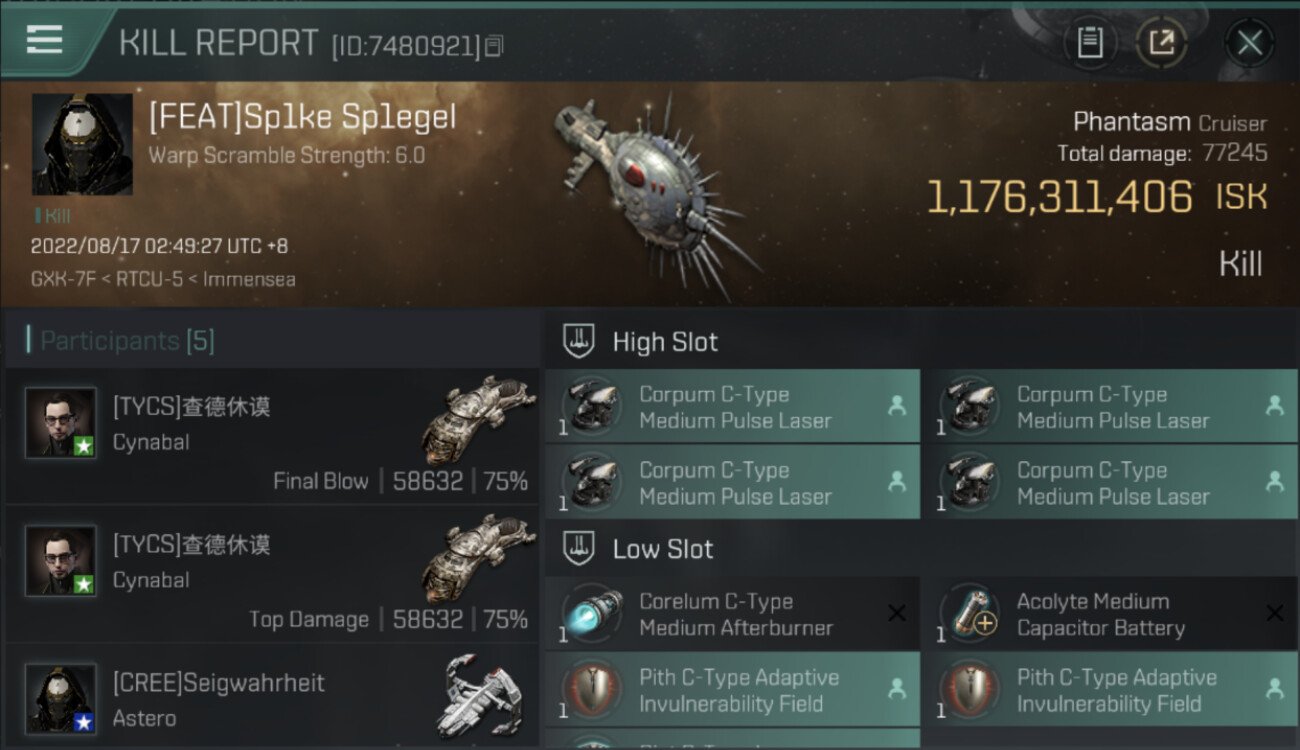Close the kill report window
1300x750 pixels.
(1249, 43)
